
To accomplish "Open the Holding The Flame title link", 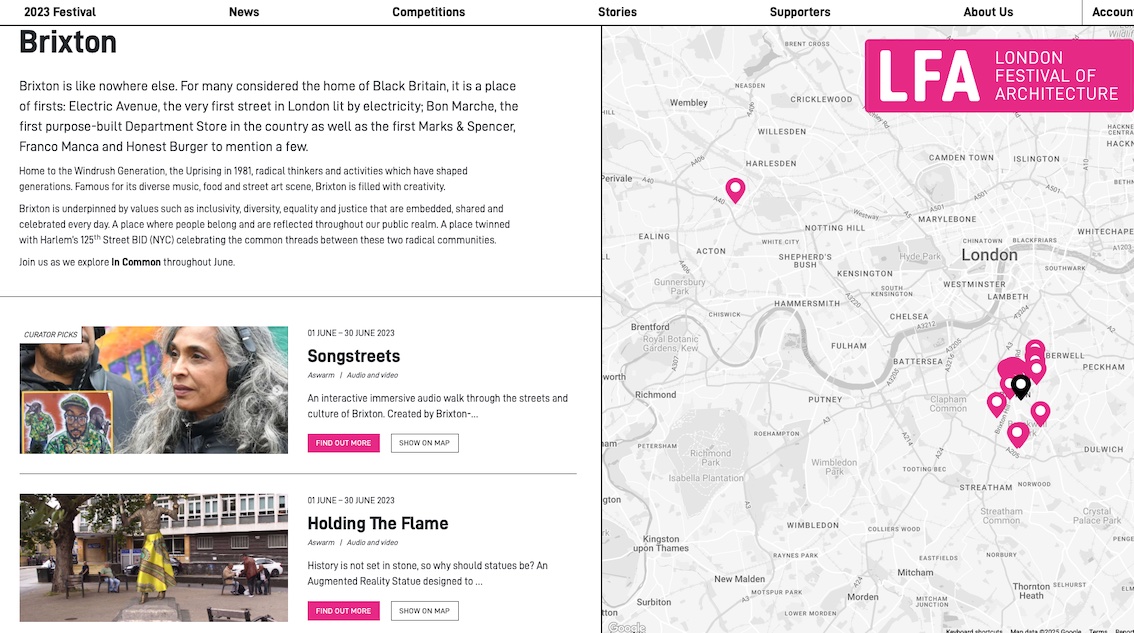I will pos(378,523).
